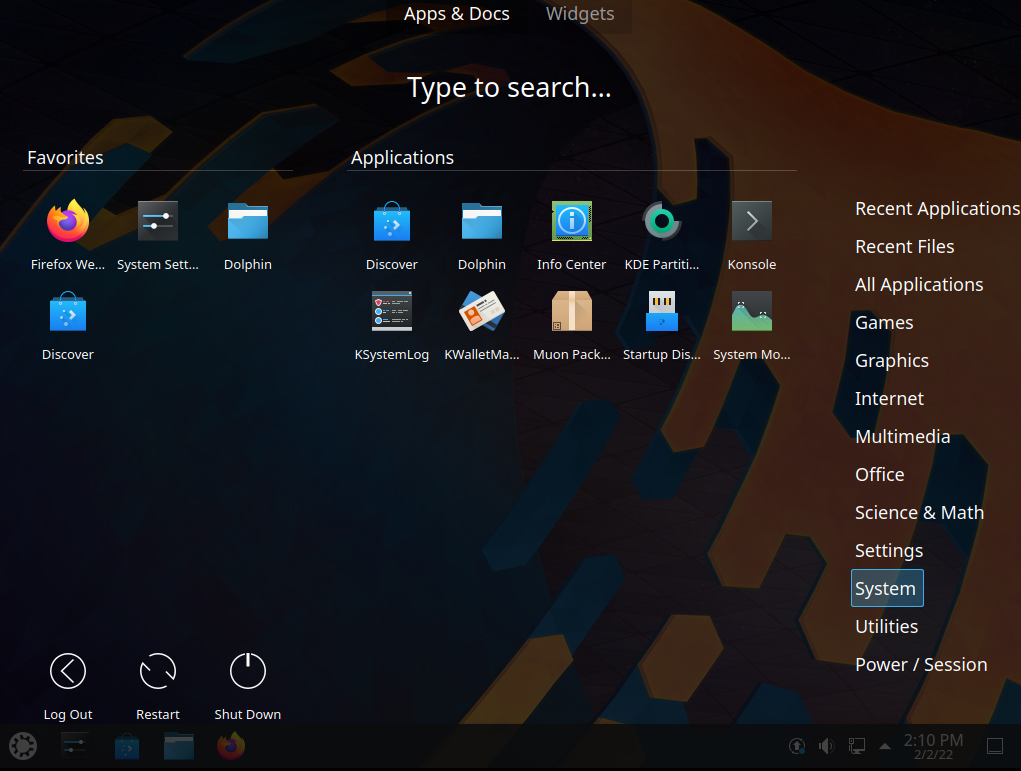Viewport: 1021px width, 771px height.
Task: Select the Multimedia category
Action: point(902,436)
